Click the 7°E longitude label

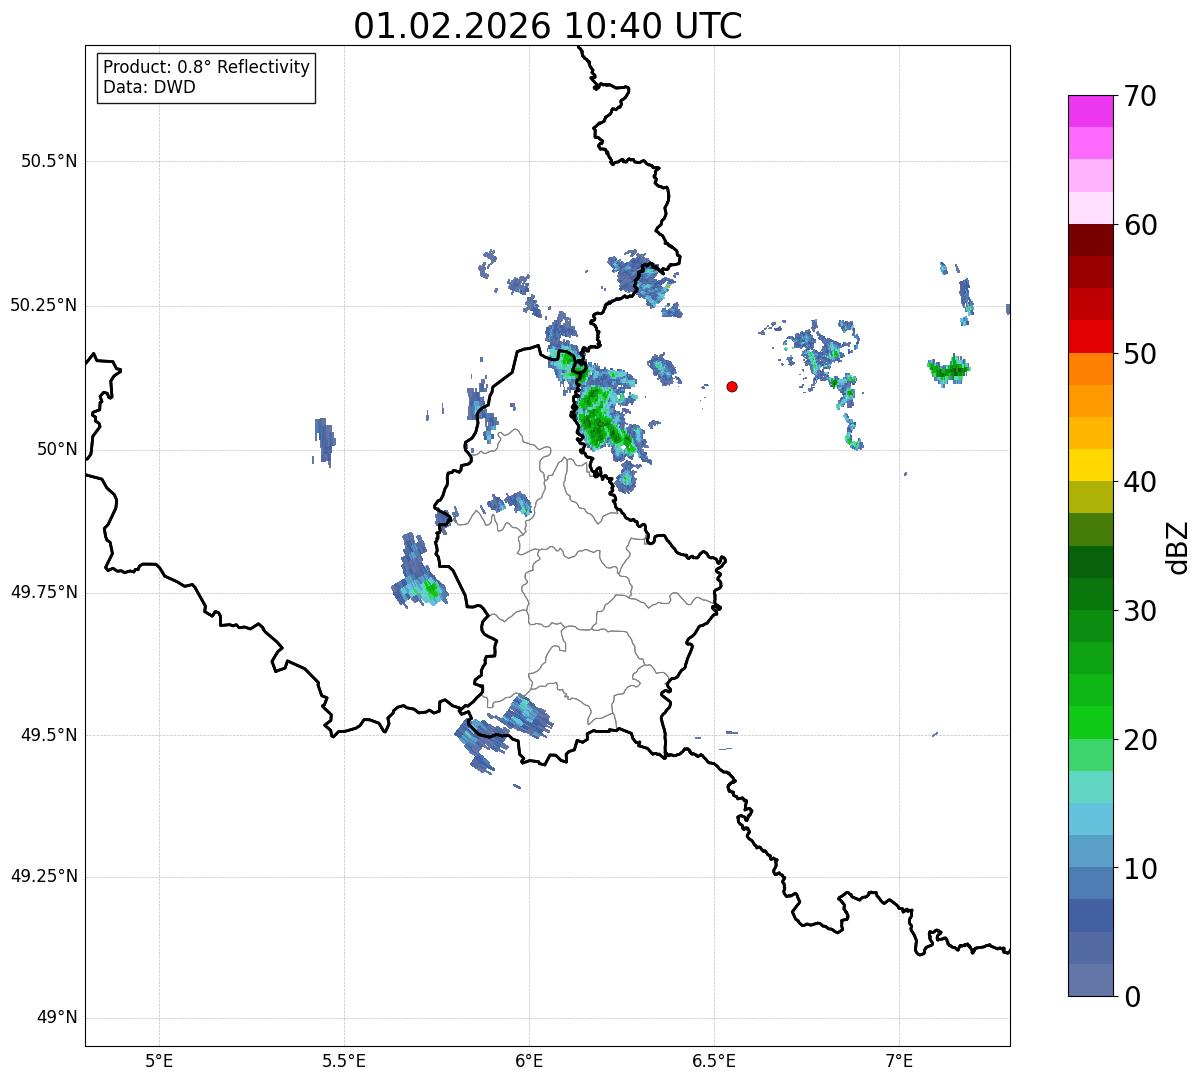(x=899, y=1061)
